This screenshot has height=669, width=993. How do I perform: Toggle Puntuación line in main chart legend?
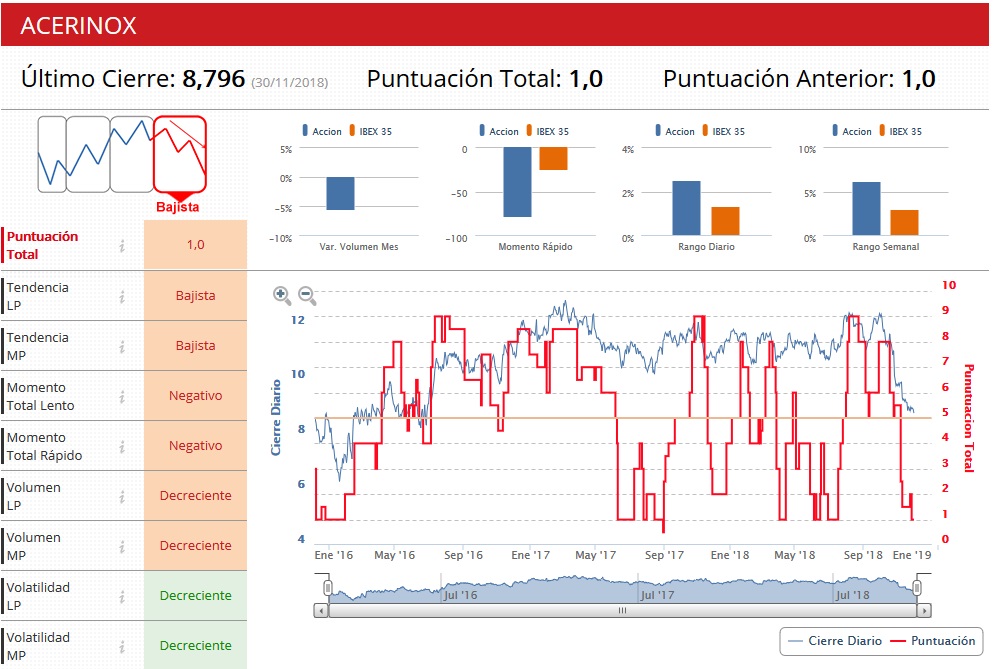pos(933,640)
